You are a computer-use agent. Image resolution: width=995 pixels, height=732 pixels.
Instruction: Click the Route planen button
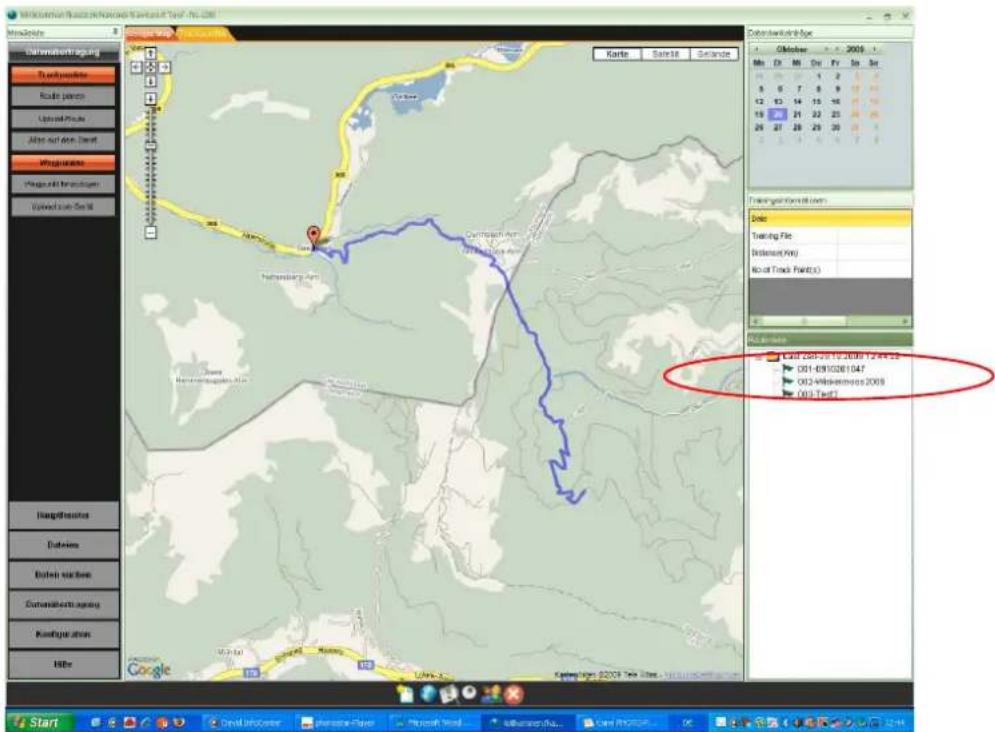63,96
